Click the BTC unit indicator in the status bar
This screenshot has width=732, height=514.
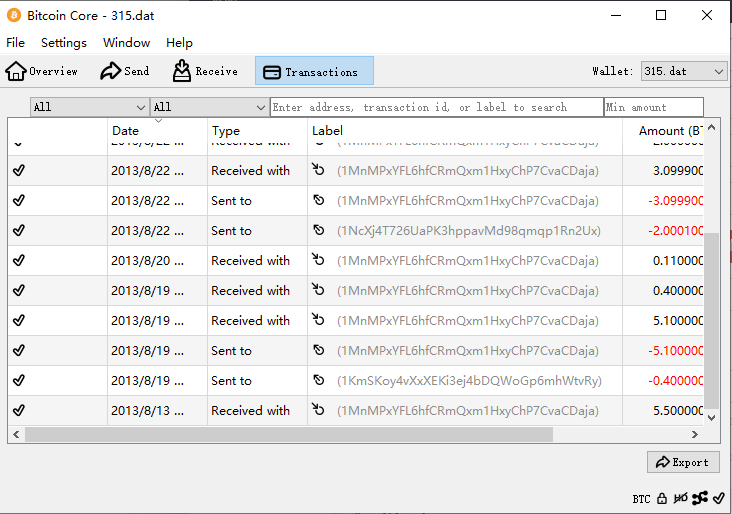click(x=641, y=498)
